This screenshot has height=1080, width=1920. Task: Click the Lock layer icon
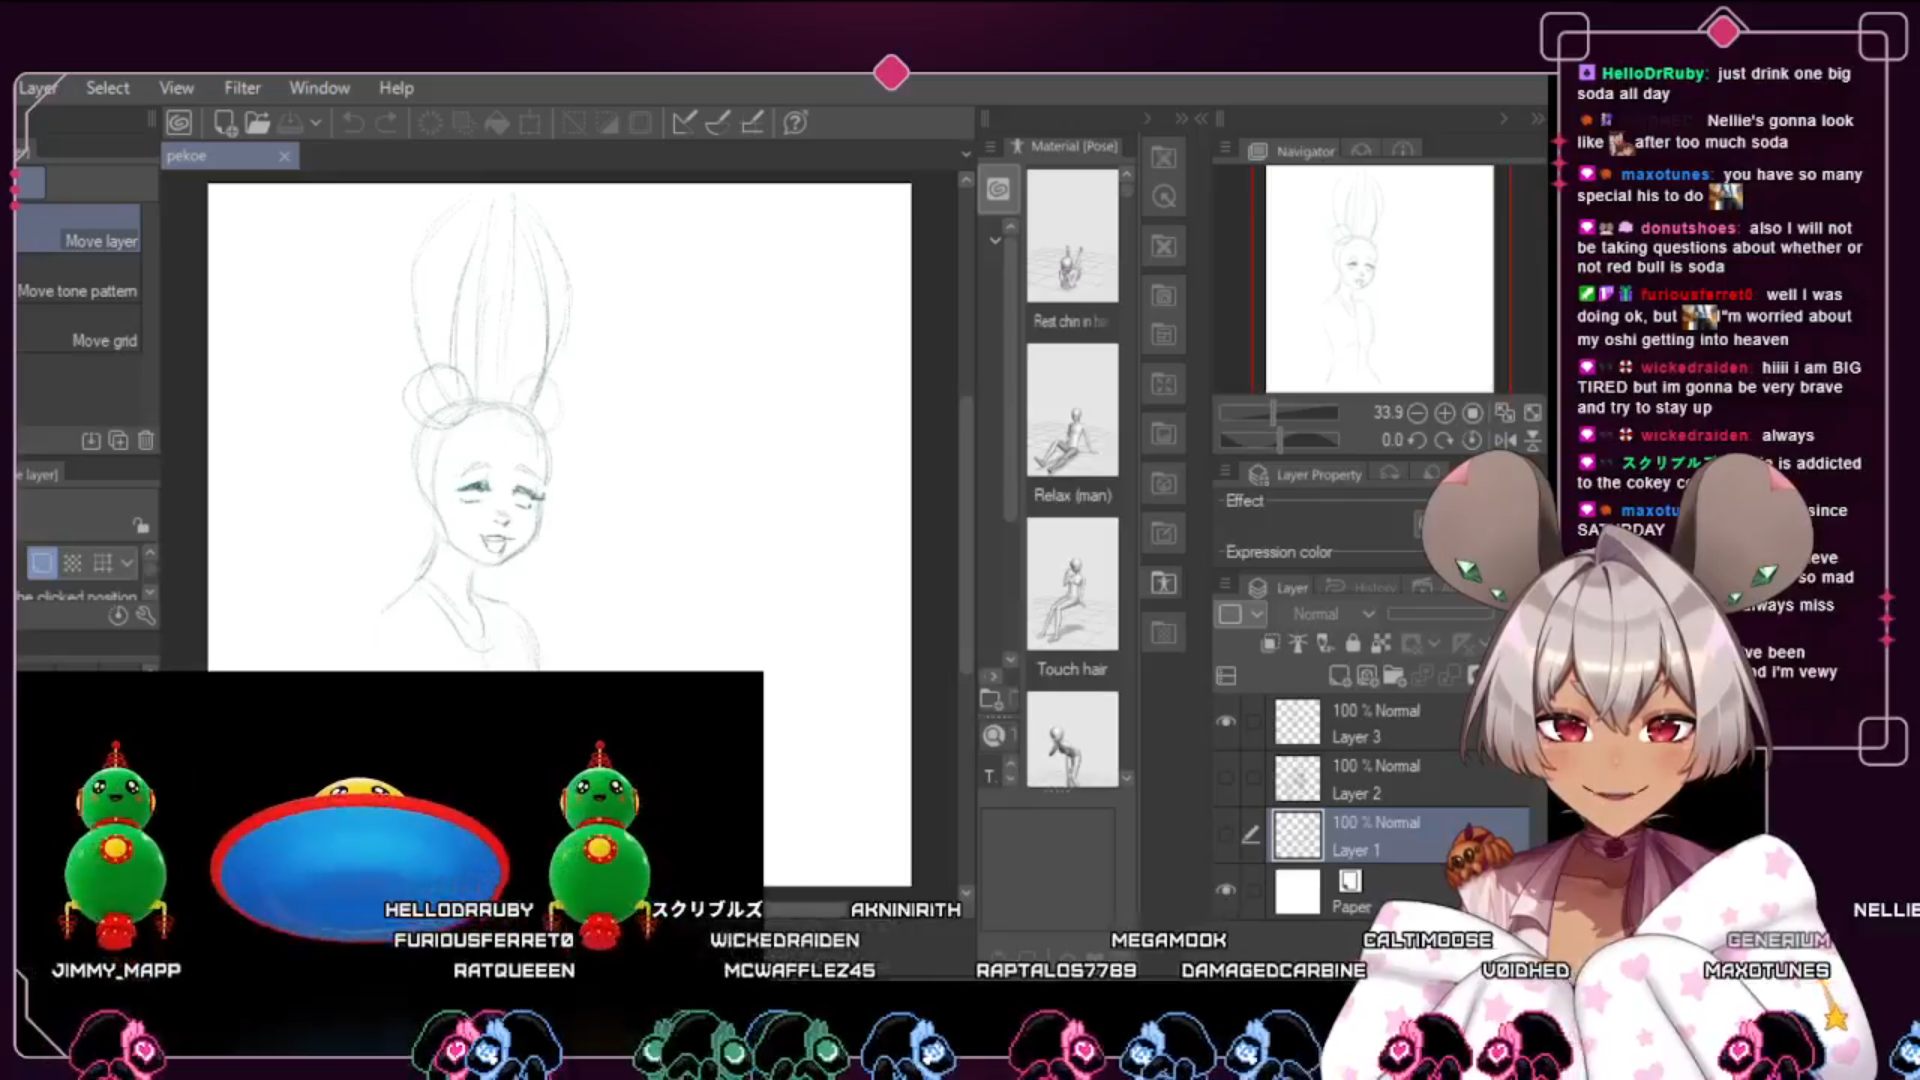(1352, 643)
